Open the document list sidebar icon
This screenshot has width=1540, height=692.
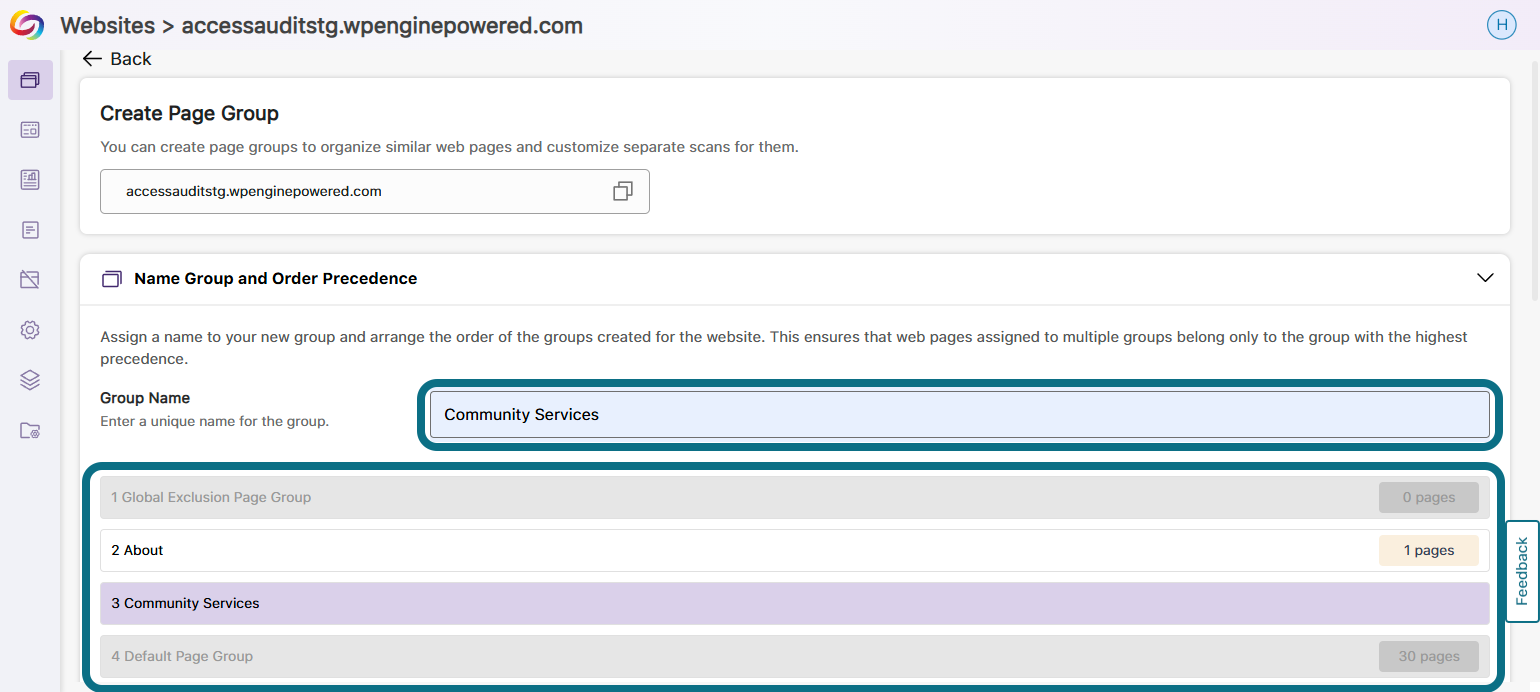tap(30, 230)
